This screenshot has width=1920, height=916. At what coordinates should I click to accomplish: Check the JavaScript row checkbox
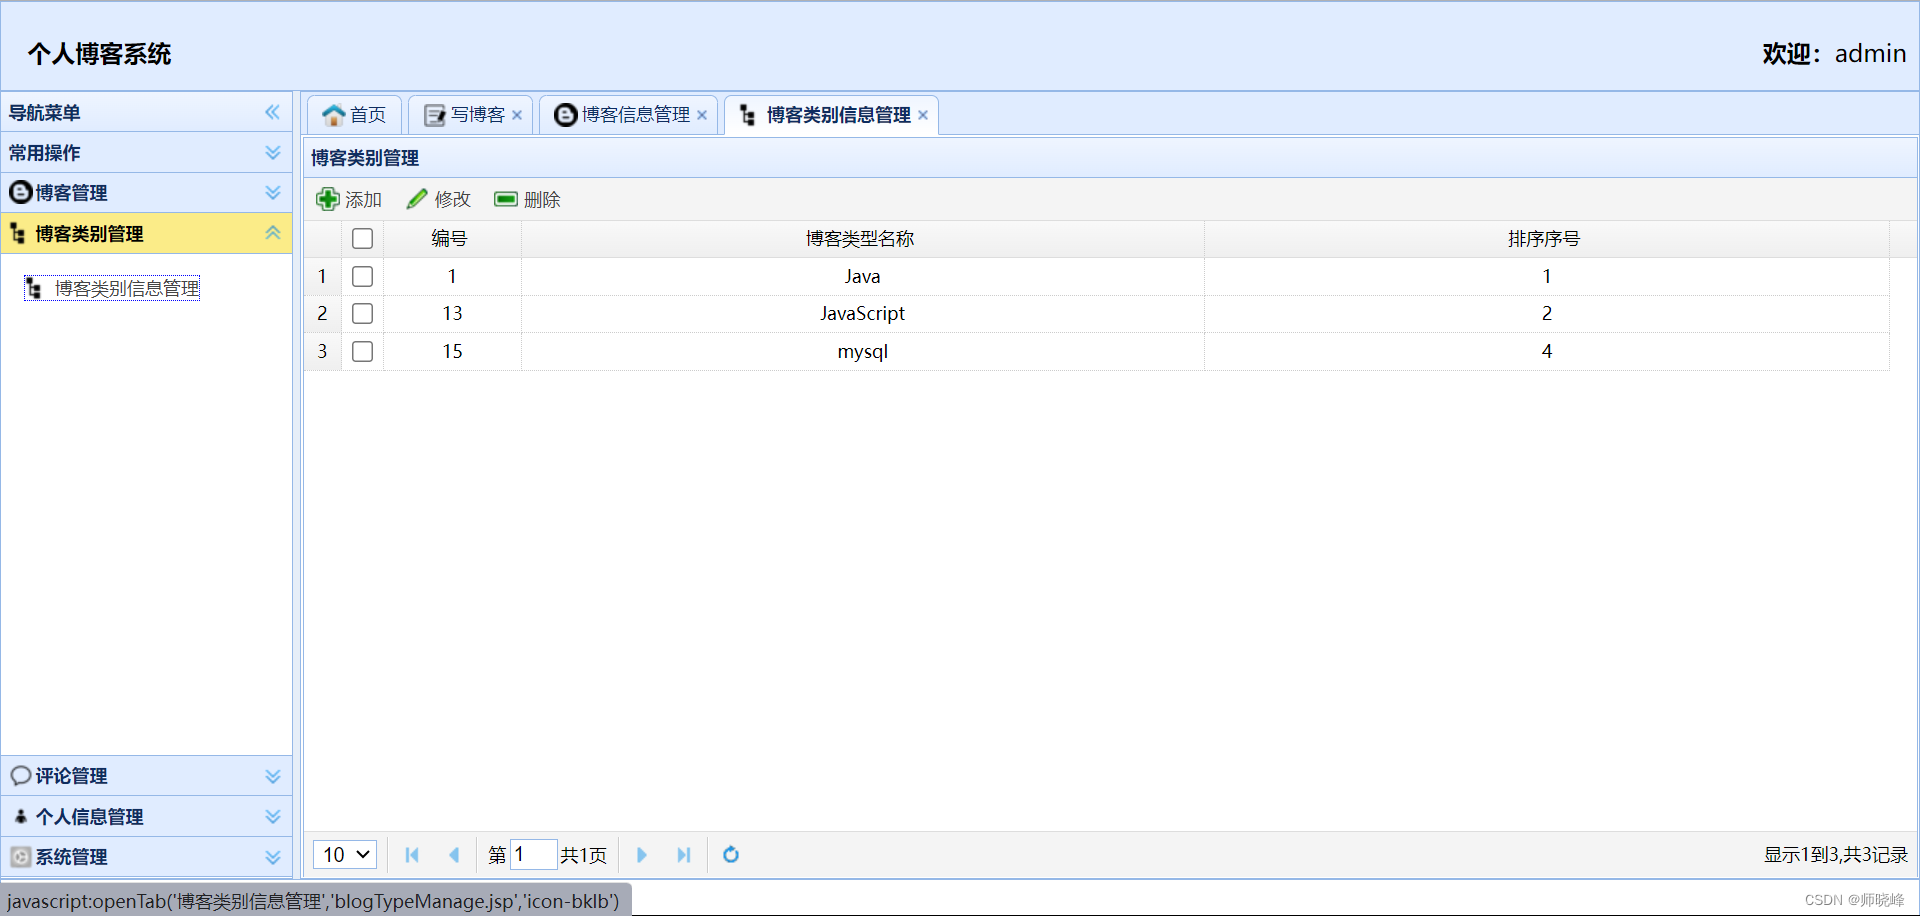coord(363,314)
